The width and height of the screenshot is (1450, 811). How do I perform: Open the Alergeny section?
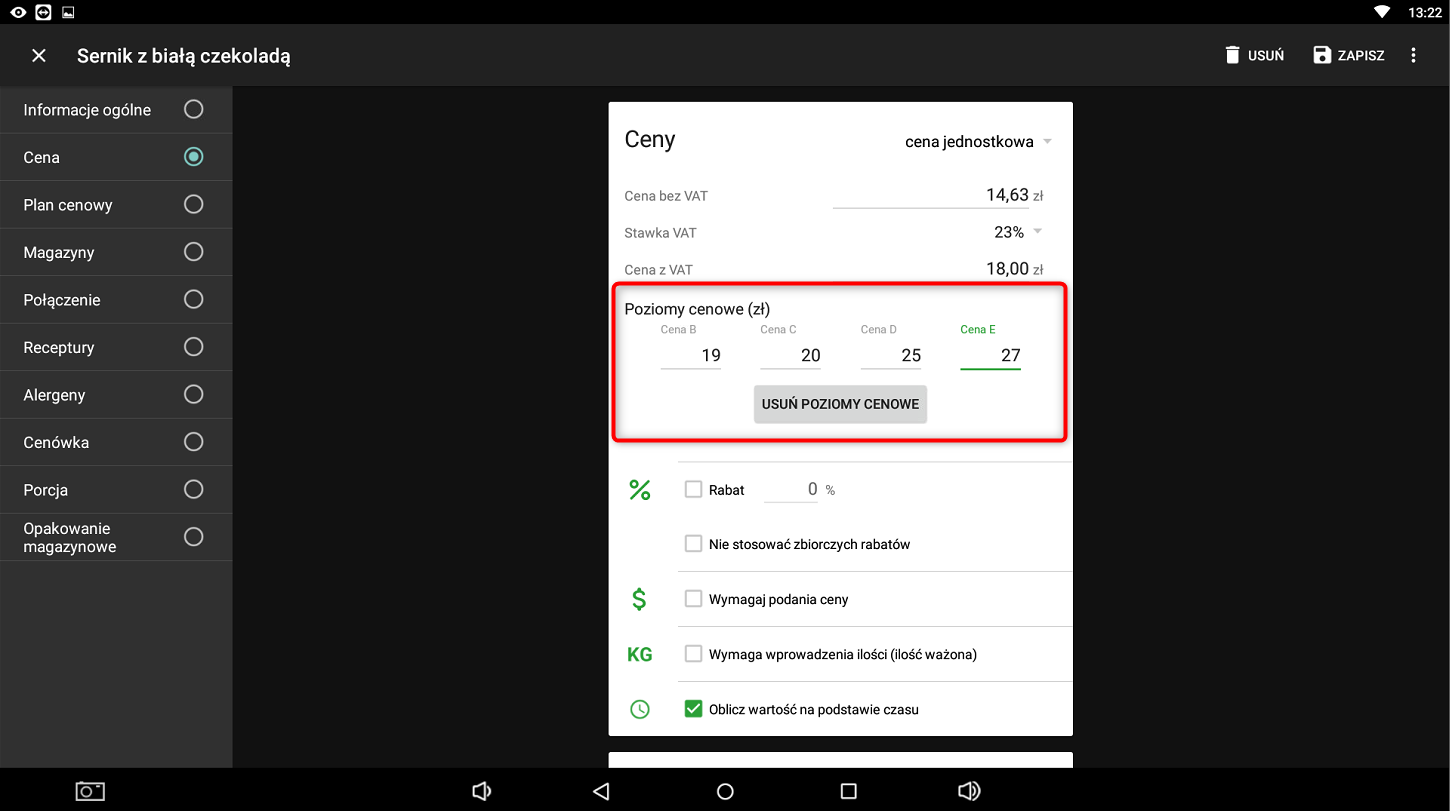115,395
